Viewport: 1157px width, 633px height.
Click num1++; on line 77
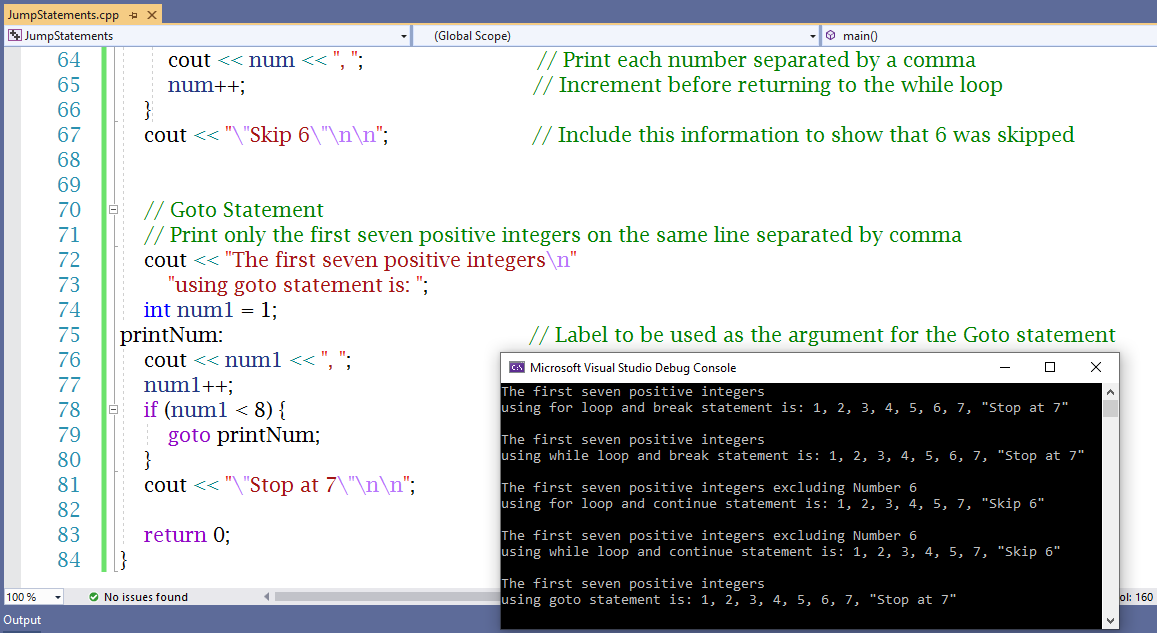point(188,385)
